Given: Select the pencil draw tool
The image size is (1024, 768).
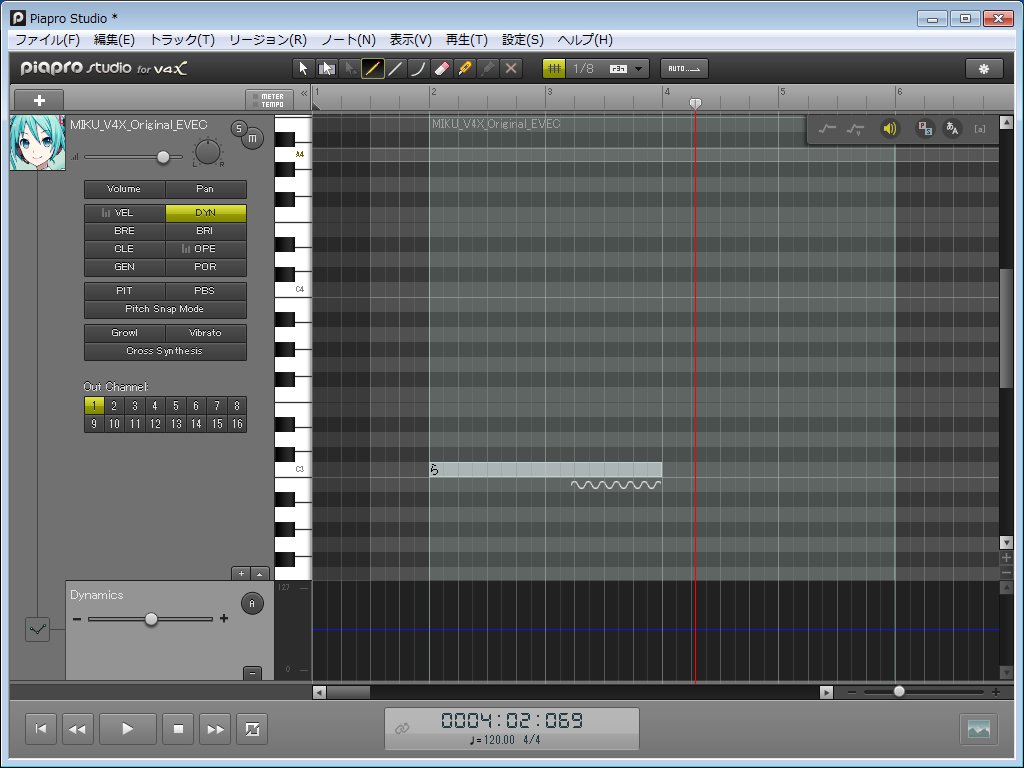Looking at the screenshot, I should click(372, 69).
